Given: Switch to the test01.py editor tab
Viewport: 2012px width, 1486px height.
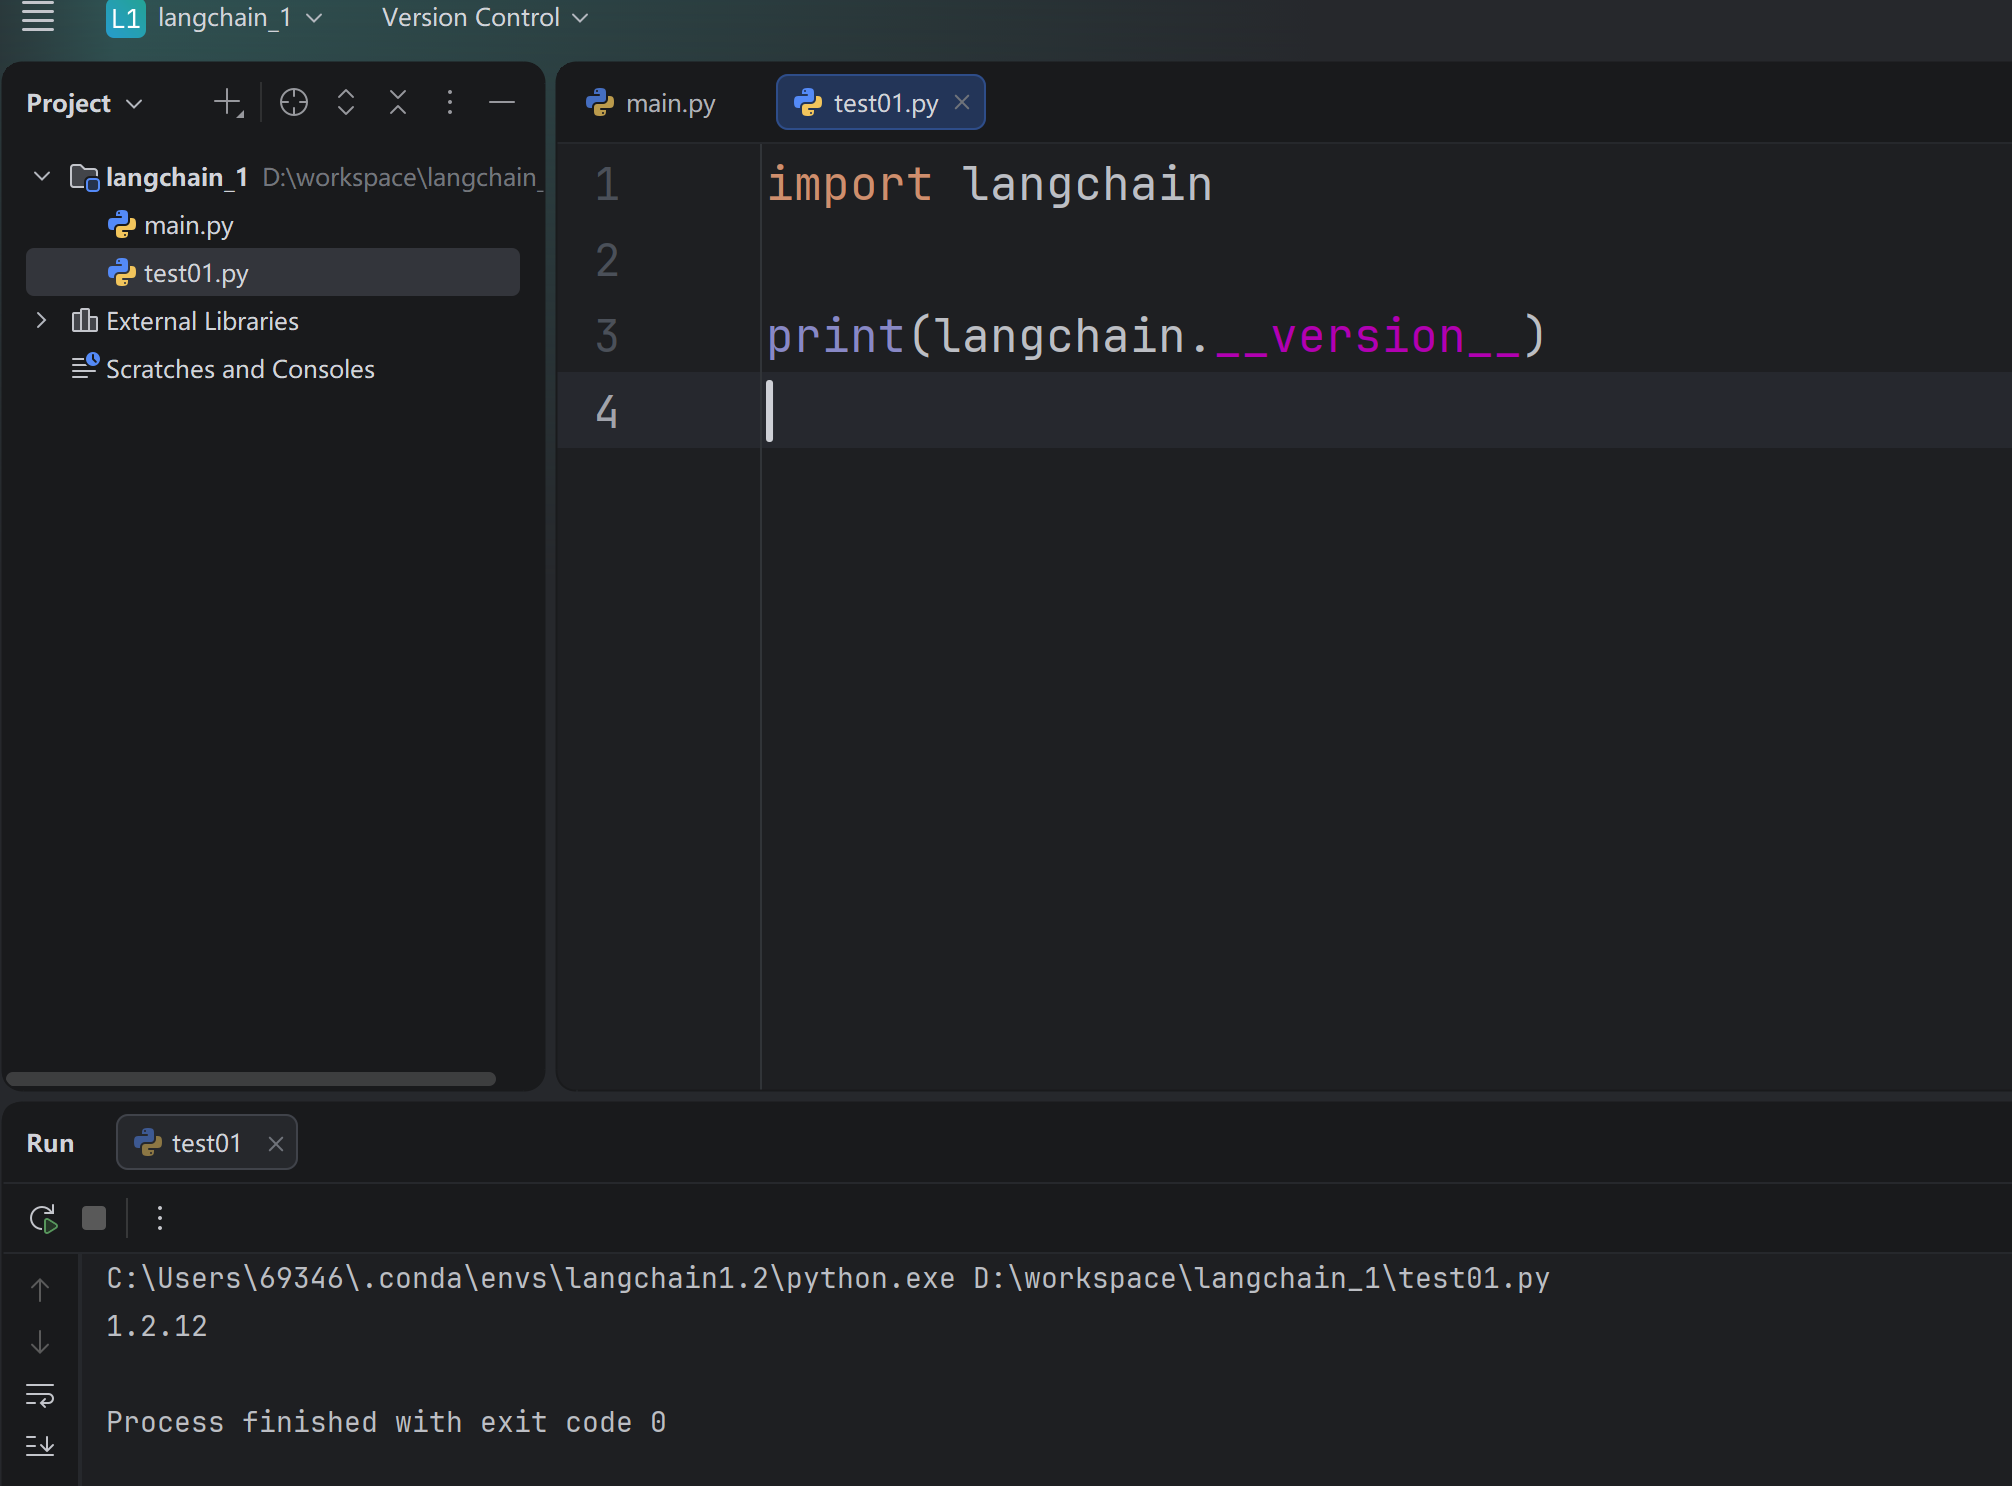Looking at the screenshot, I should pyautogui.click(x=881, y=103).
